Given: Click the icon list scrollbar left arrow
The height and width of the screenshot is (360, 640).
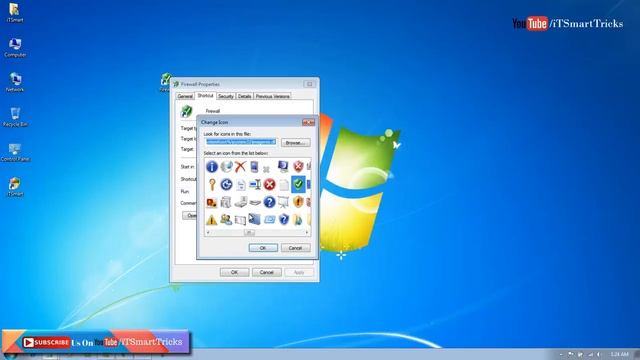Looking at the screenshot, I should point(208,232).
